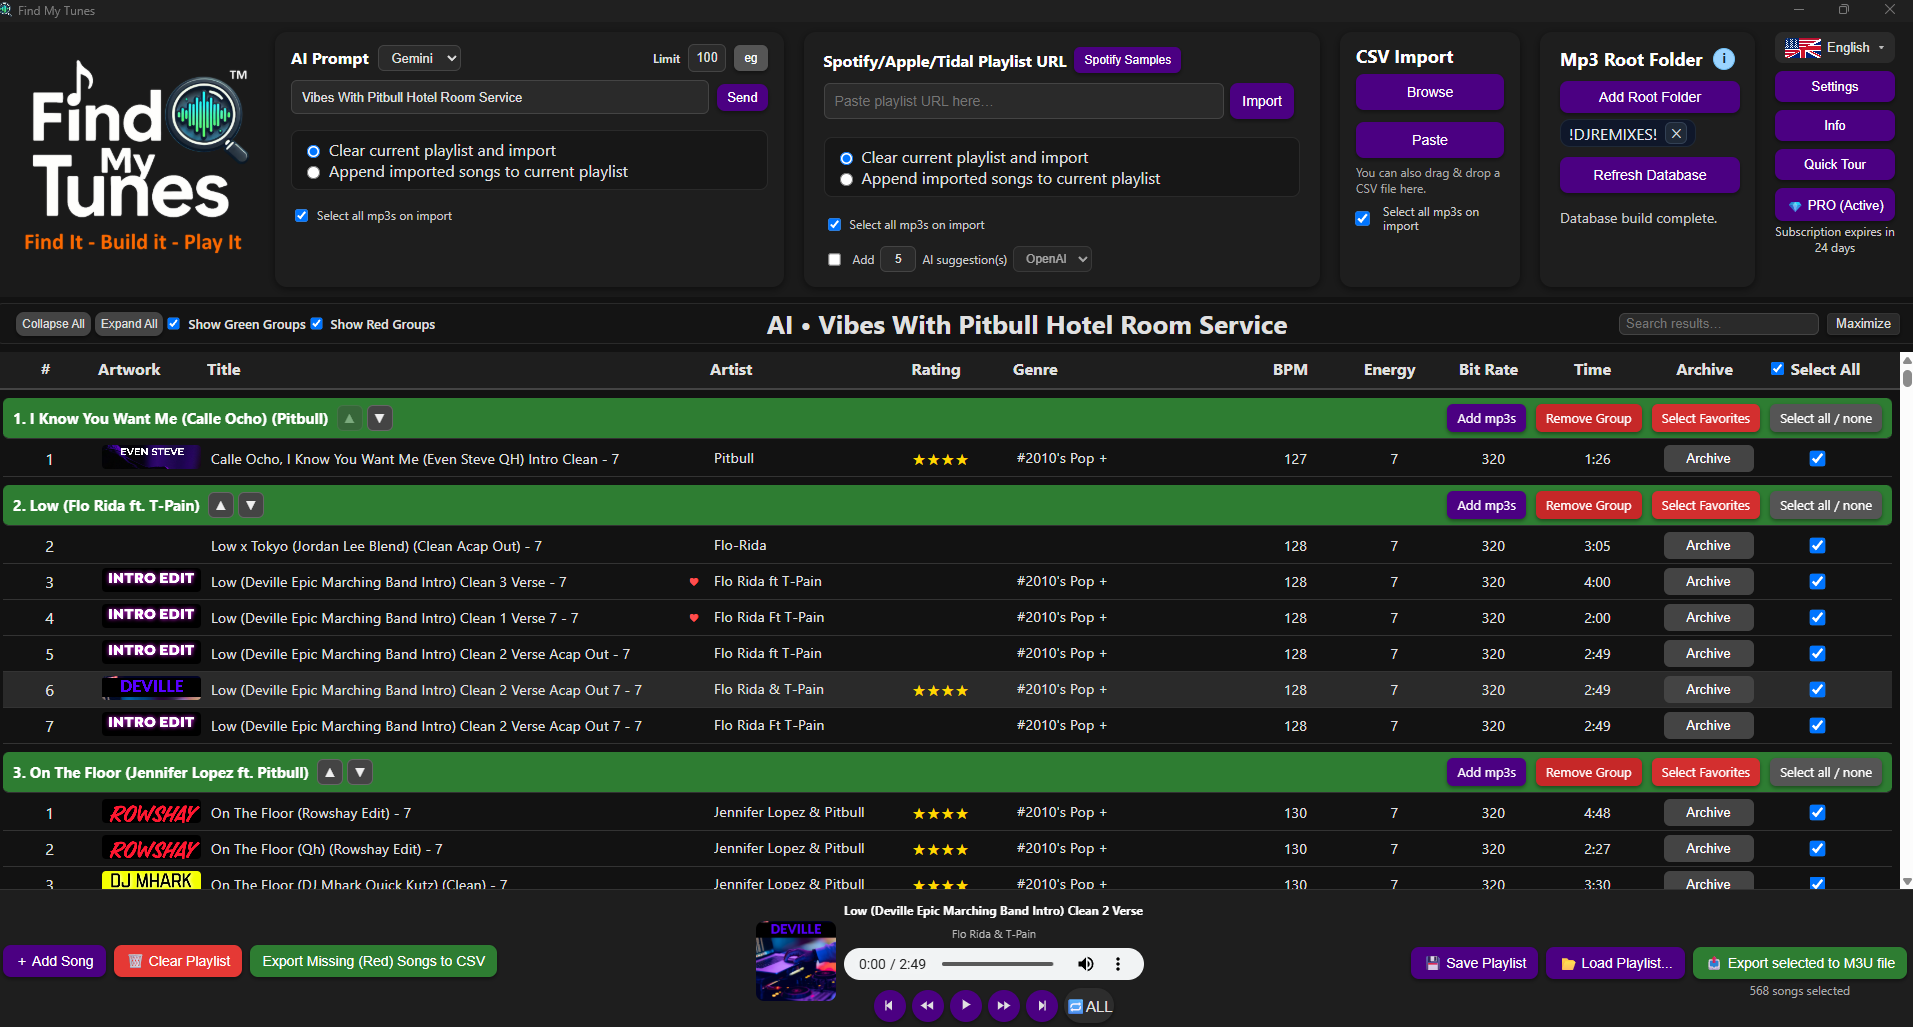1913x1027 pixels.
Task: Click the heart favorite icon on Low Clean 3 Verse
Action: pyautogui.click(x=695, y=581)
